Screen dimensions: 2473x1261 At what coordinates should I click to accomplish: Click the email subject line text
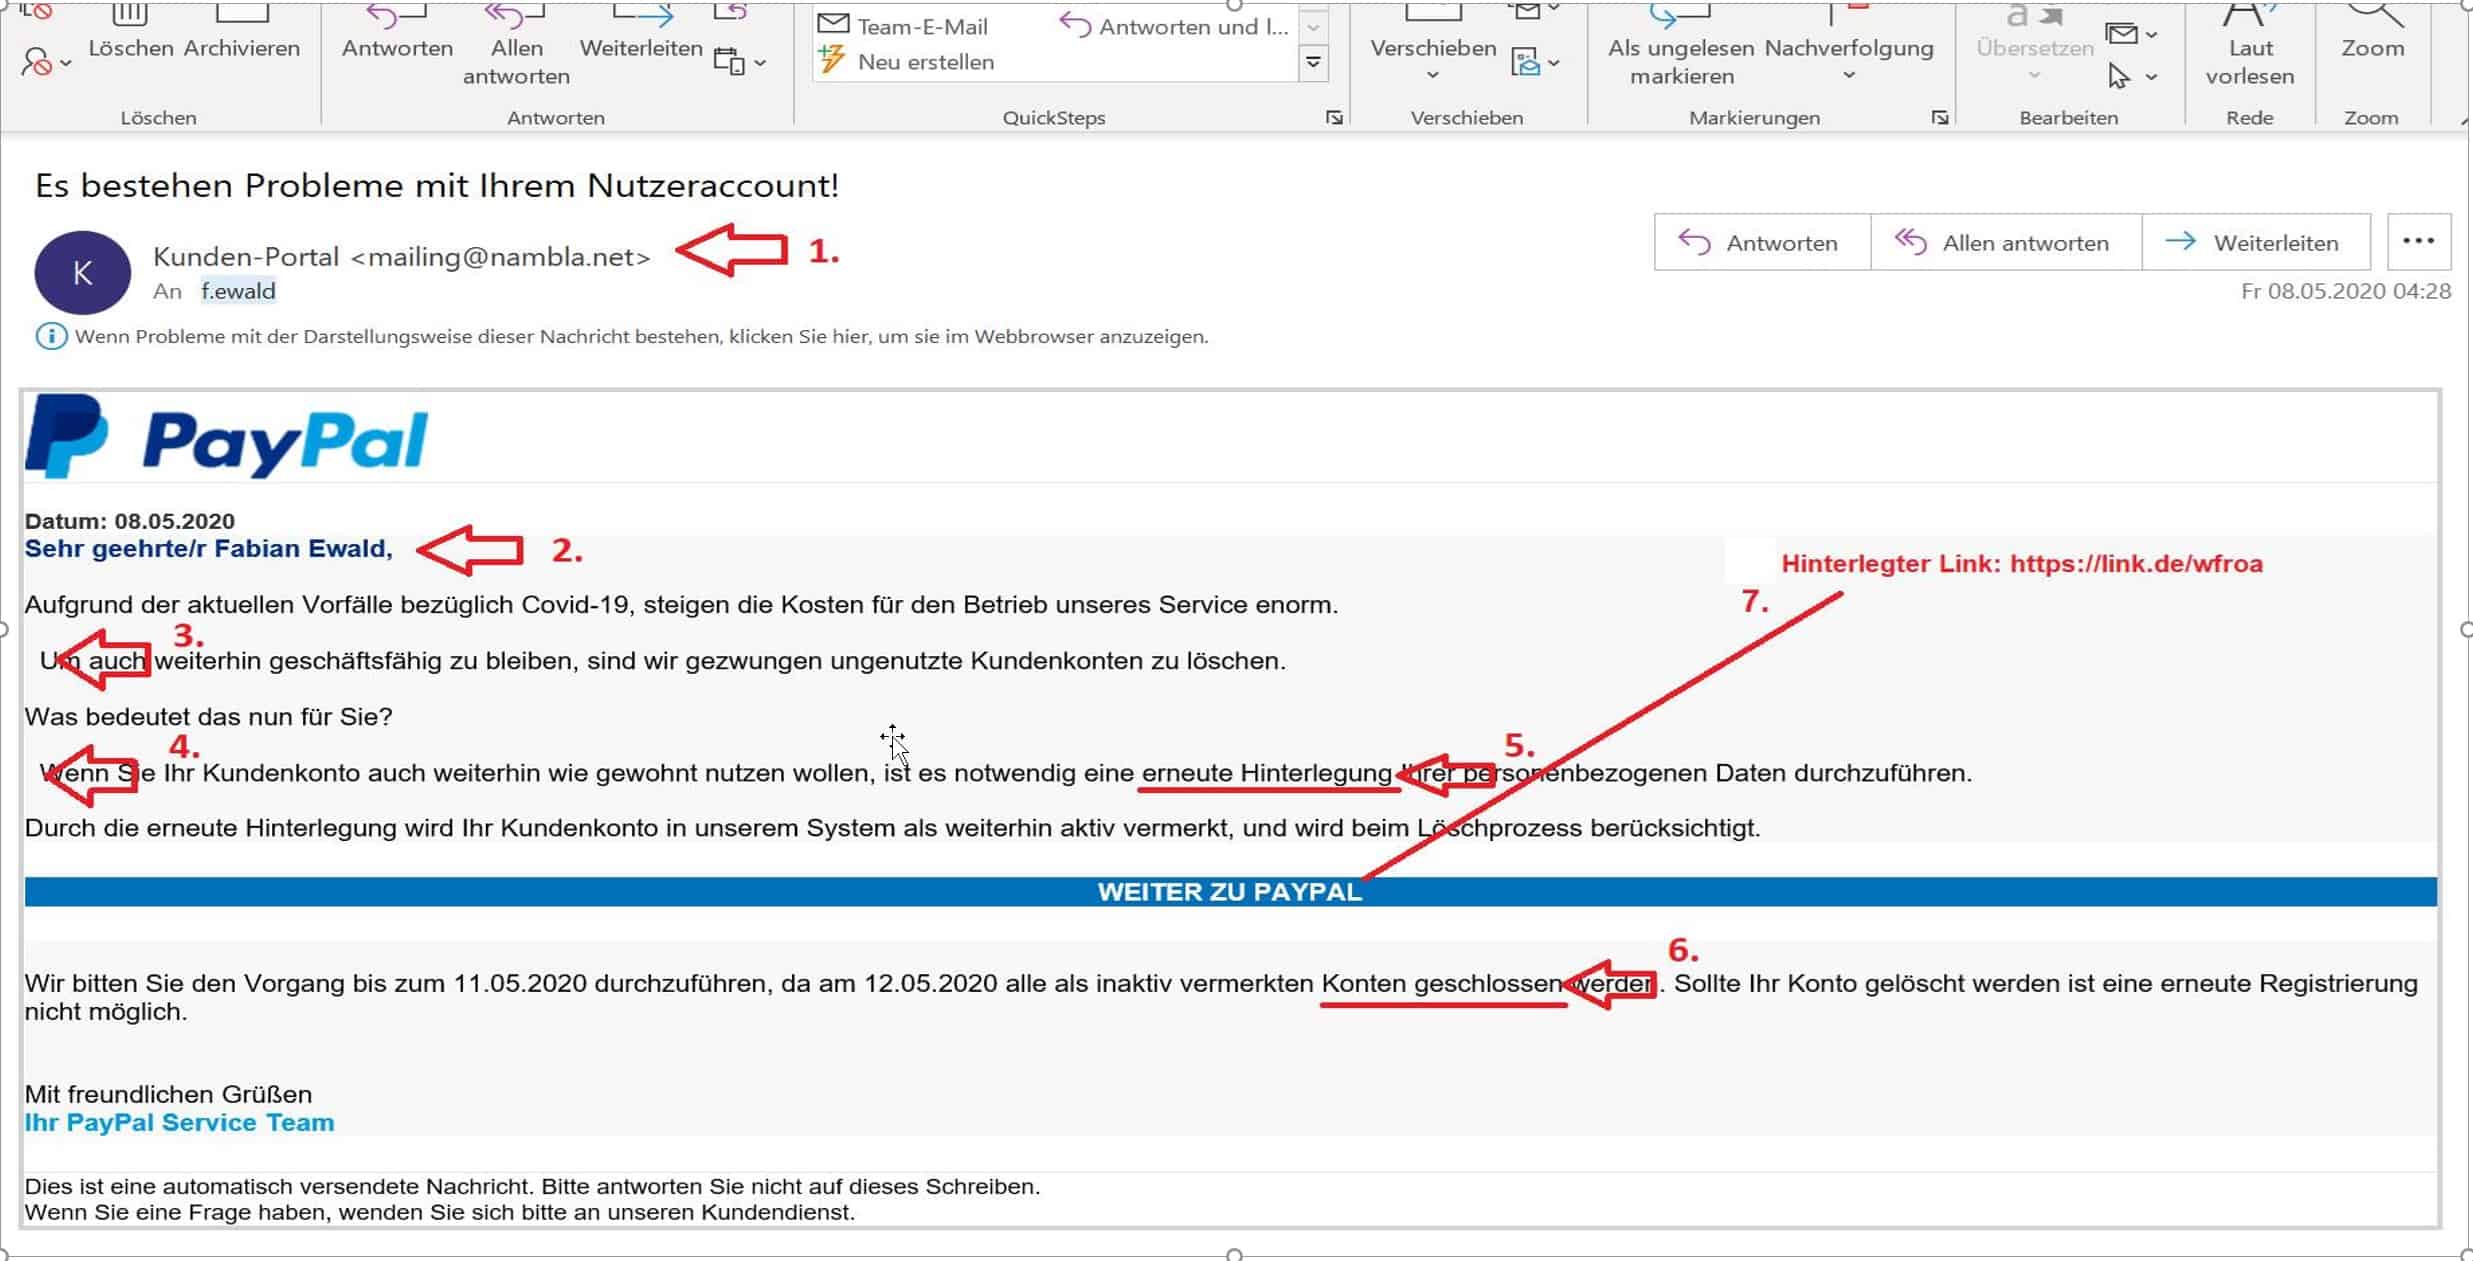437,186
